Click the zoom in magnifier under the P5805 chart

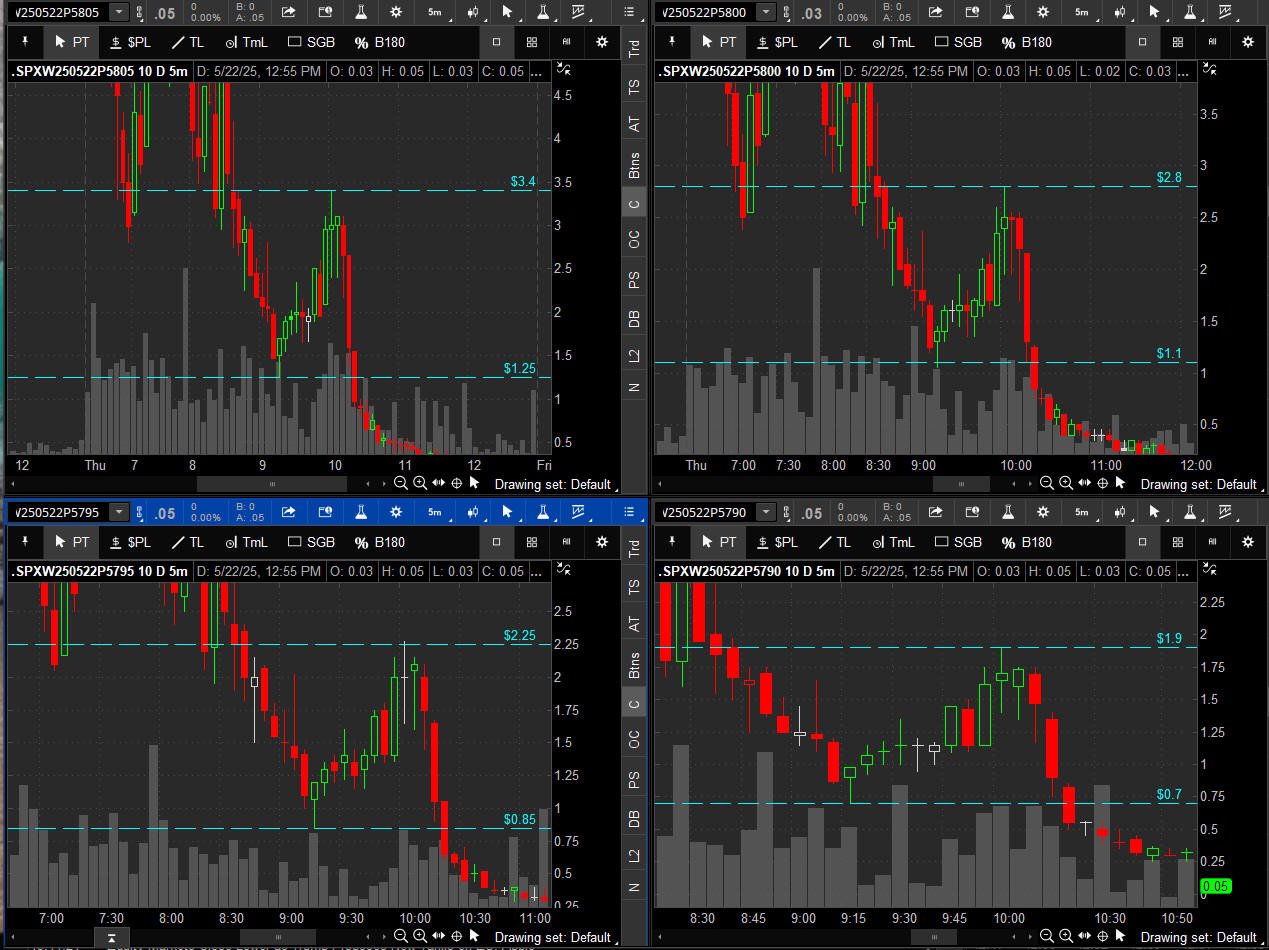click(x=420, y=484)
